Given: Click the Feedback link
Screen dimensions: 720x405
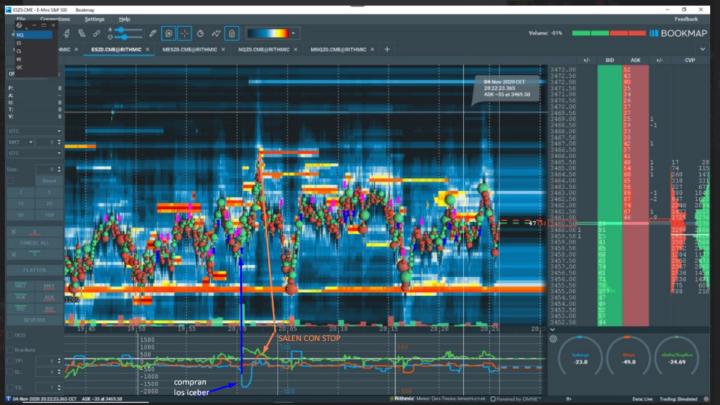Looking at the screenshot, I should coord(686,19).
